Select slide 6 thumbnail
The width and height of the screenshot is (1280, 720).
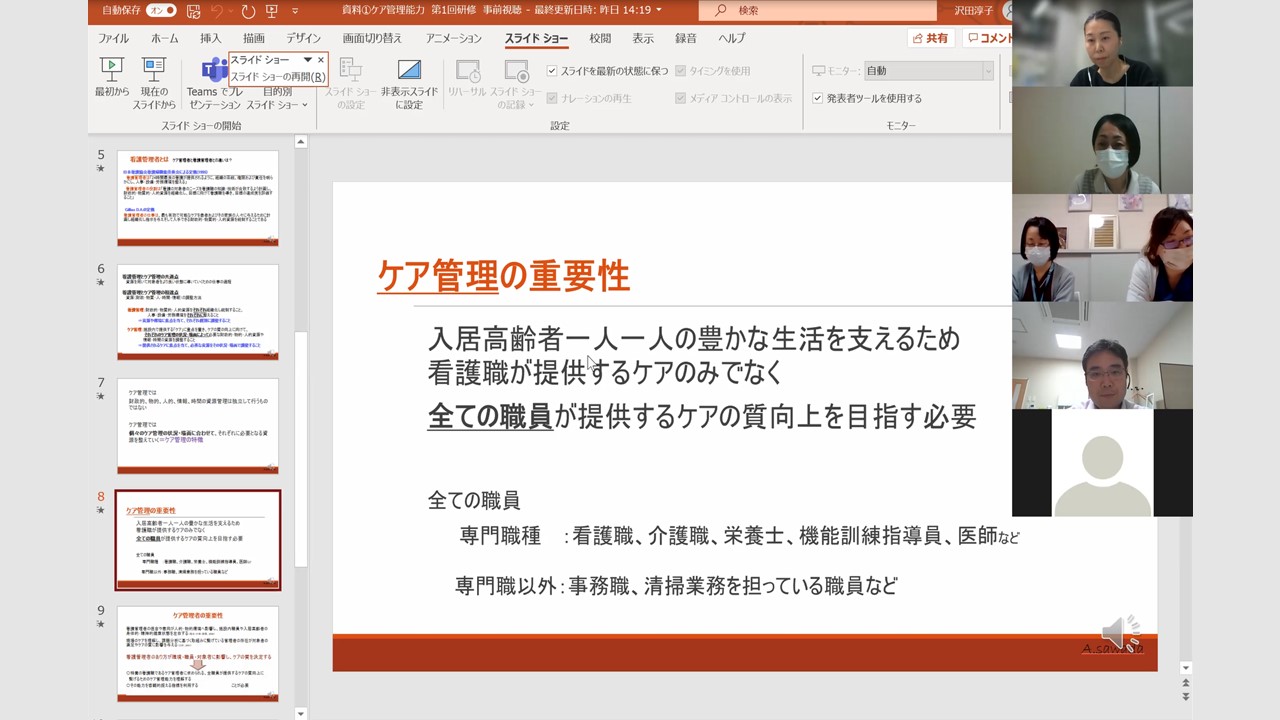pos(198,312)
